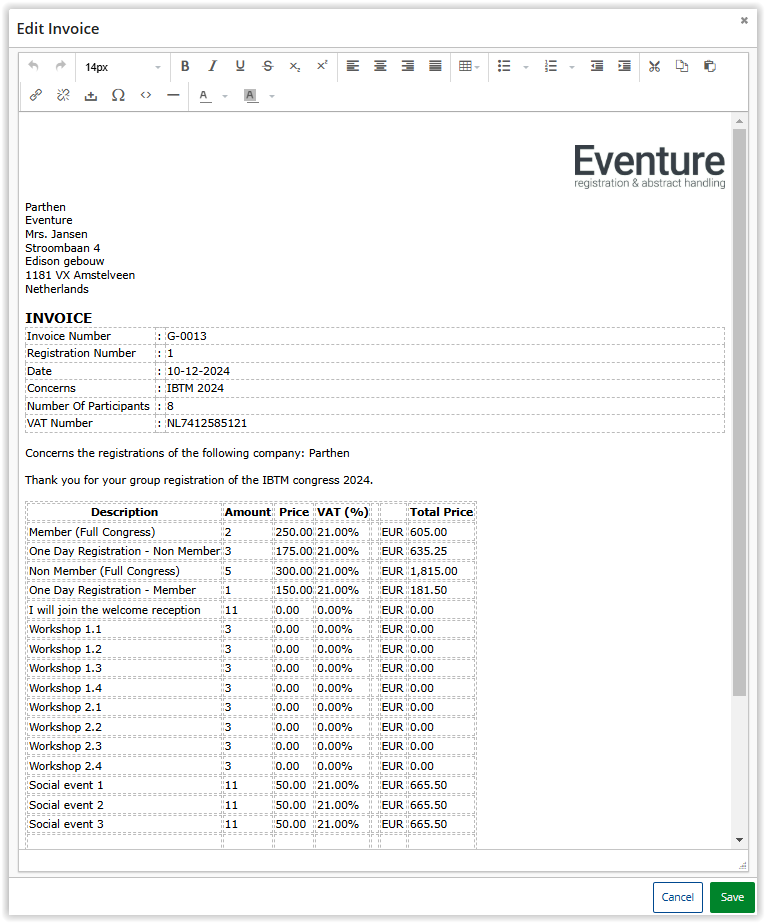Screen dimensions: 765x923
Task: Close the Edit Invoice dialog
Action: 744,21
